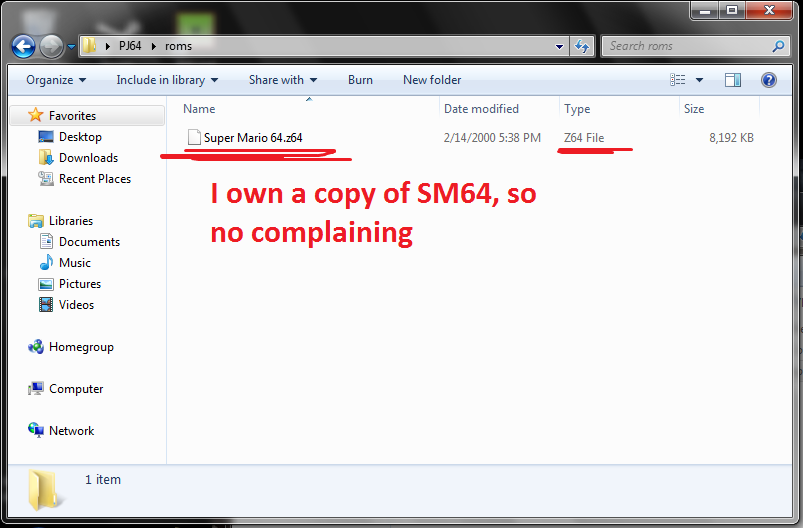Select Network in navigation pane
The image size is (803, 528).
71,431
